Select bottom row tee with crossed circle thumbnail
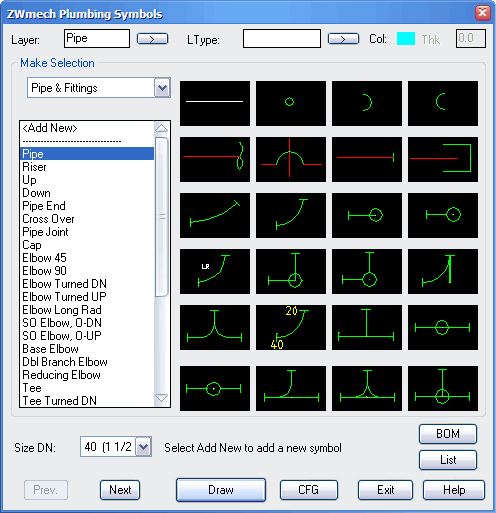This screenshot has width=496, height=513. tap(443, 388)
